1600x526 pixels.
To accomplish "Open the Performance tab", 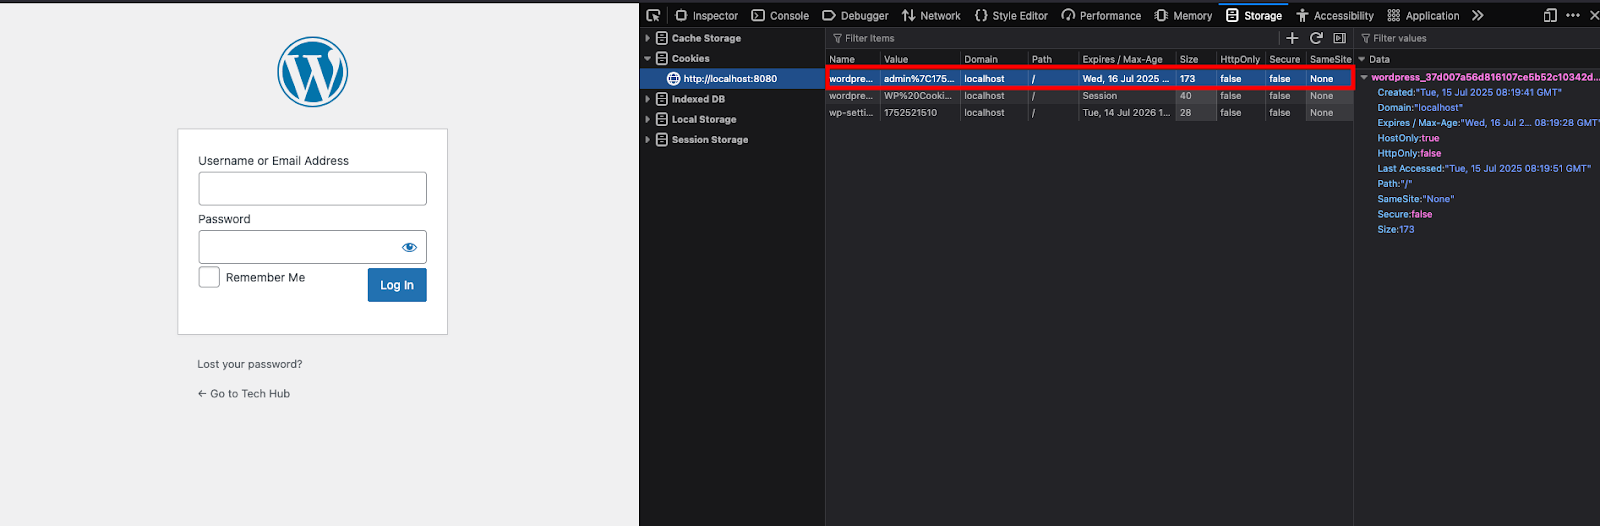I will tap(1101, 15).
